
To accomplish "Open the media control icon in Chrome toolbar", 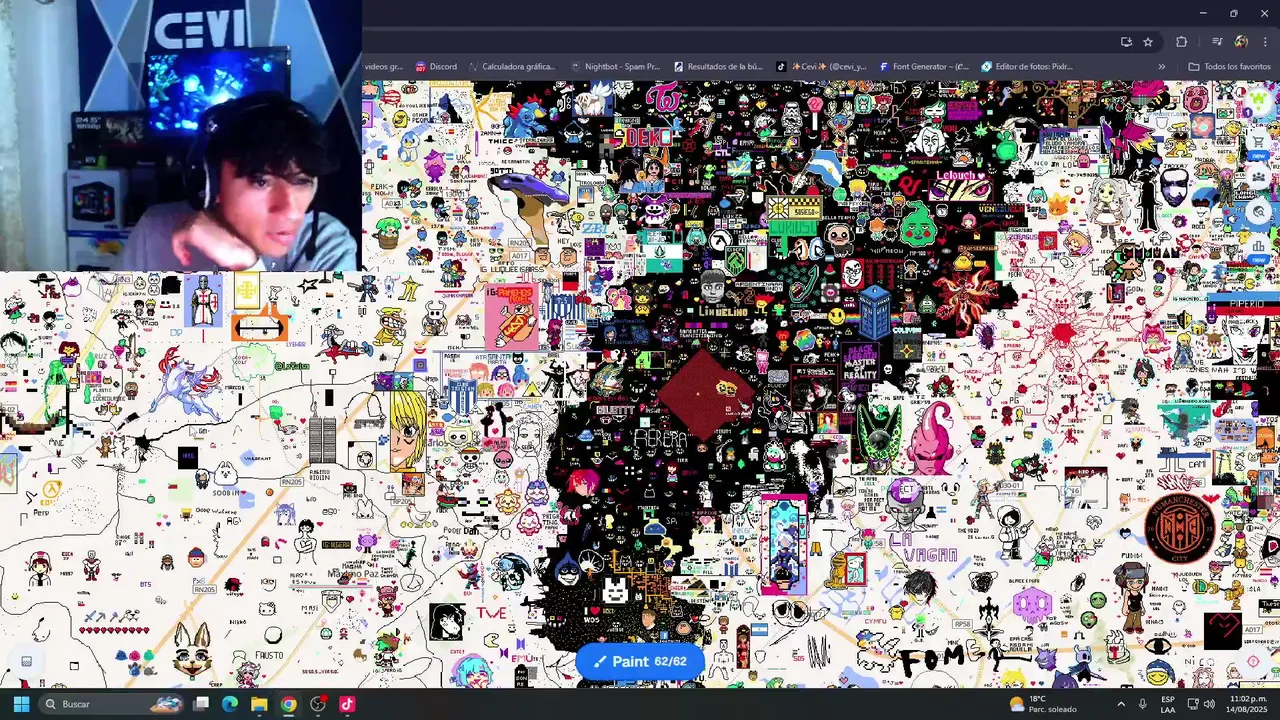I will [1217, 42].
